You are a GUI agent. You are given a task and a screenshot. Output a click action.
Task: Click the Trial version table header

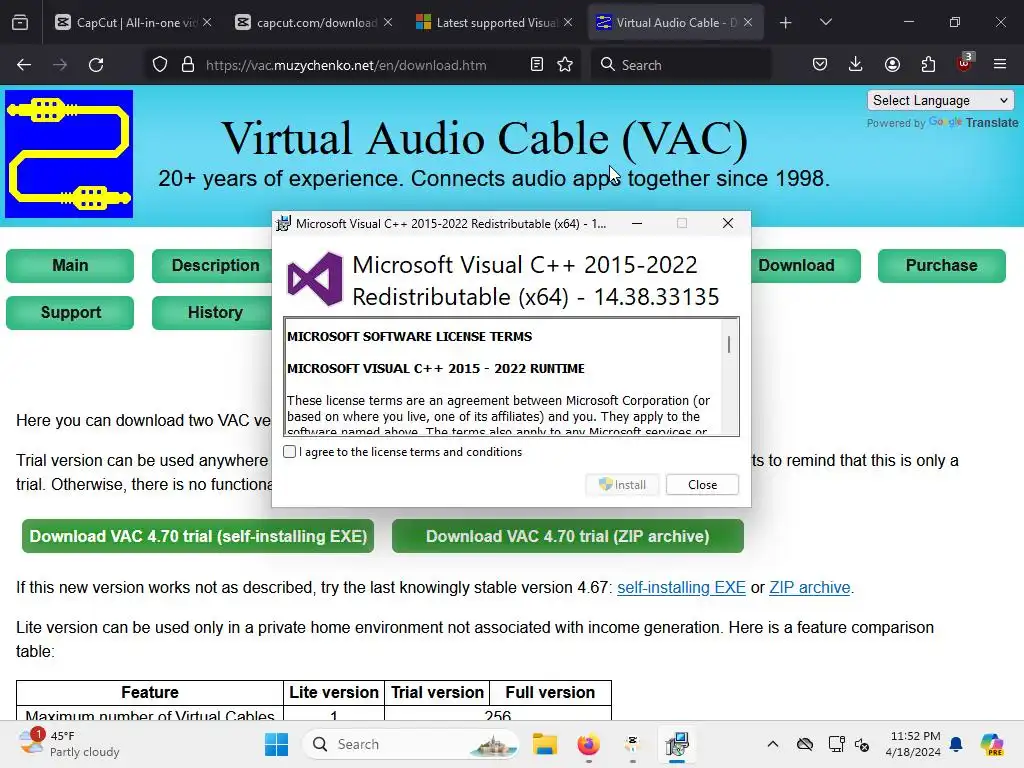pyautogui.click(x=438, y=692)
